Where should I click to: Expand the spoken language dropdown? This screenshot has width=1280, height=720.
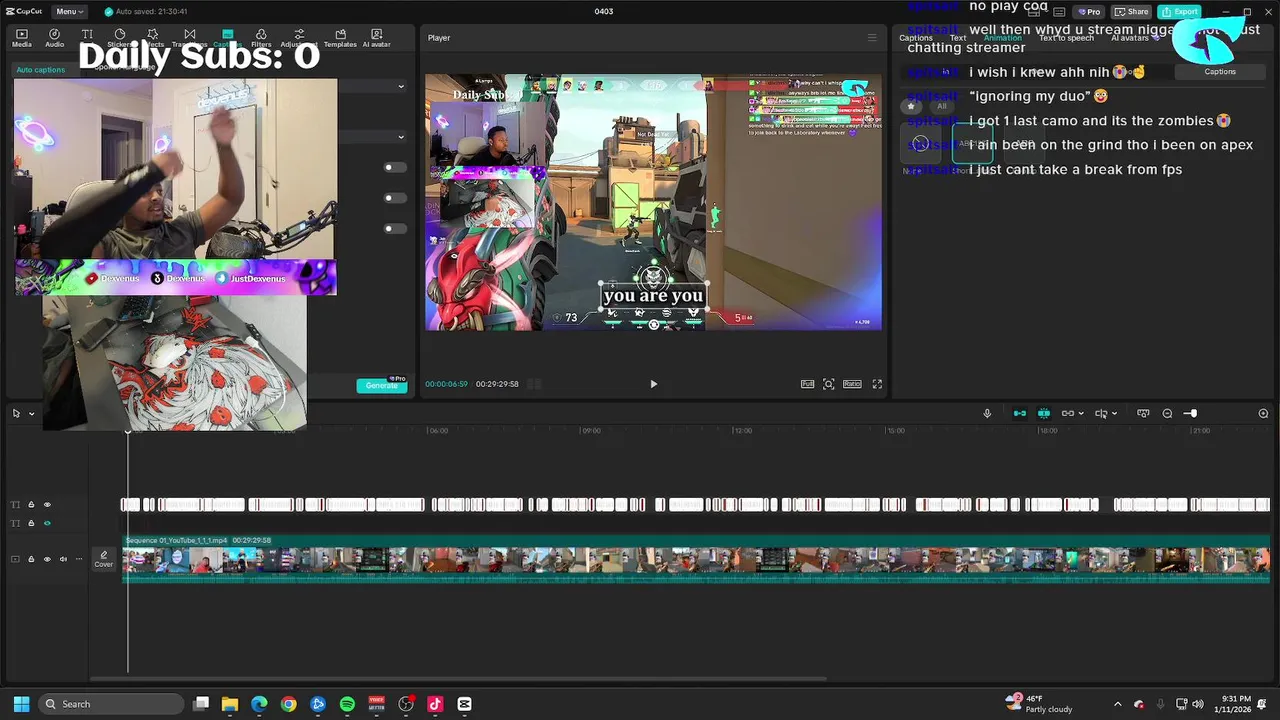(401, 86)
